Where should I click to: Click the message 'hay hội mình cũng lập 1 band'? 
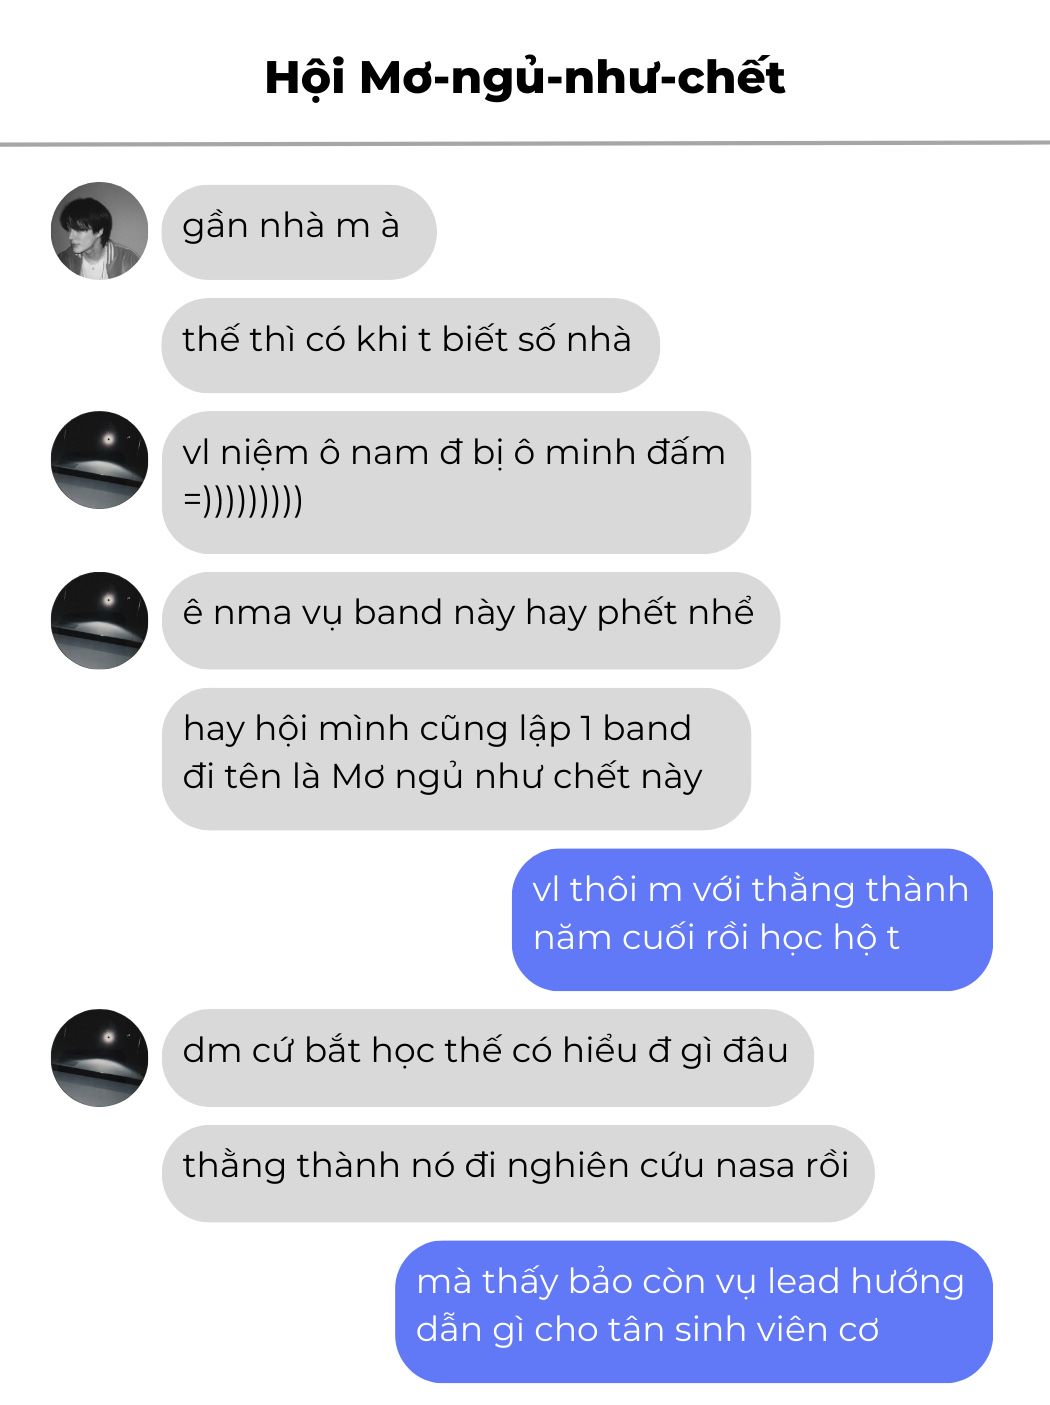[456, 759]
